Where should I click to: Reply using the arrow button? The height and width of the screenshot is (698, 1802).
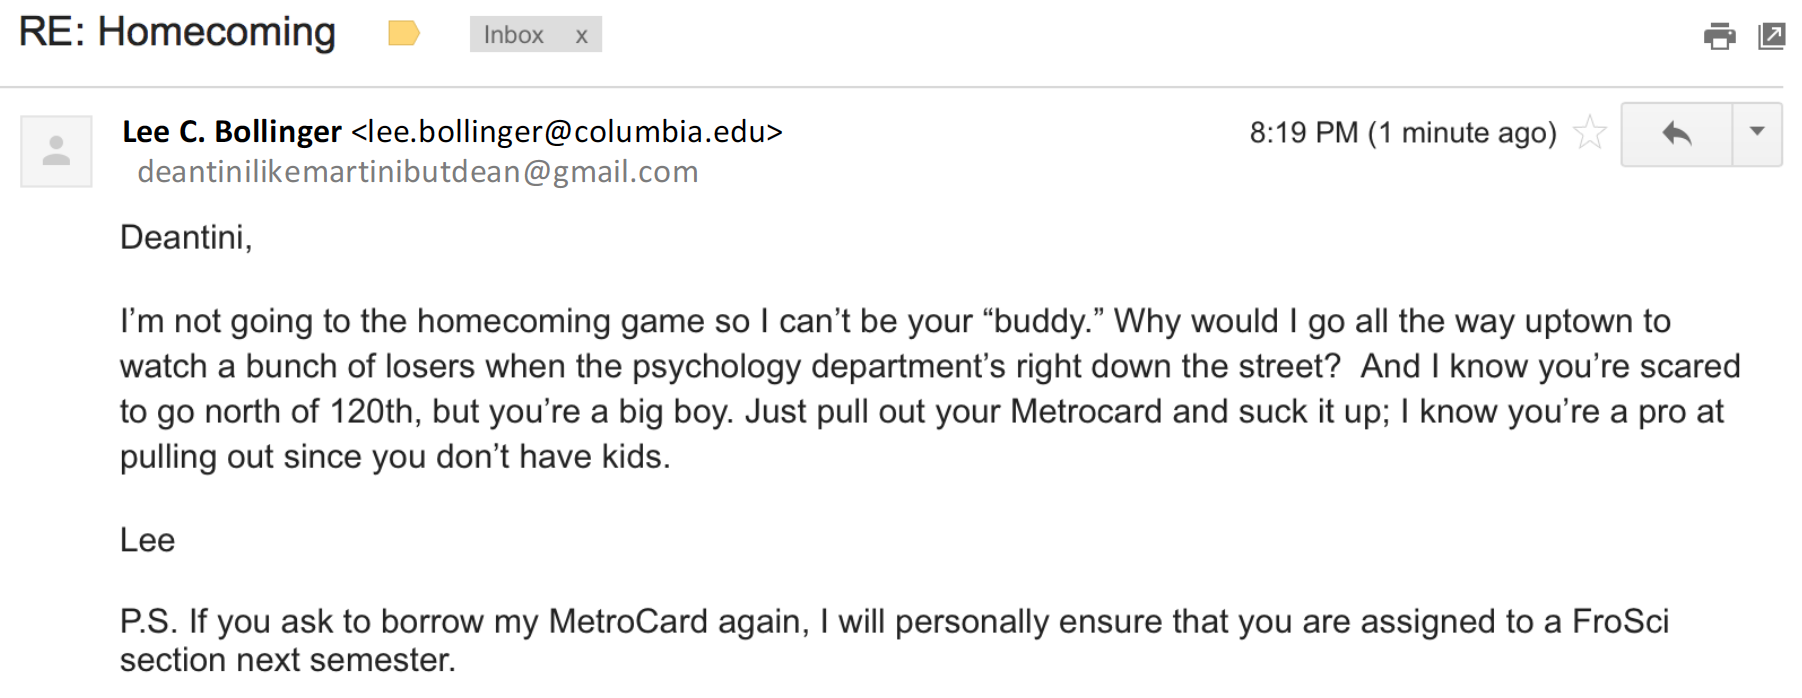pos(1677,133)
